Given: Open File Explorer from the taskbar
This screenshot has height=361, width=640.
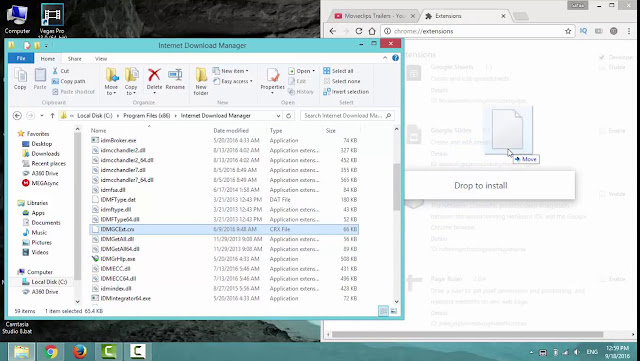Looking at the screenshot, I should tap(21, 352).
